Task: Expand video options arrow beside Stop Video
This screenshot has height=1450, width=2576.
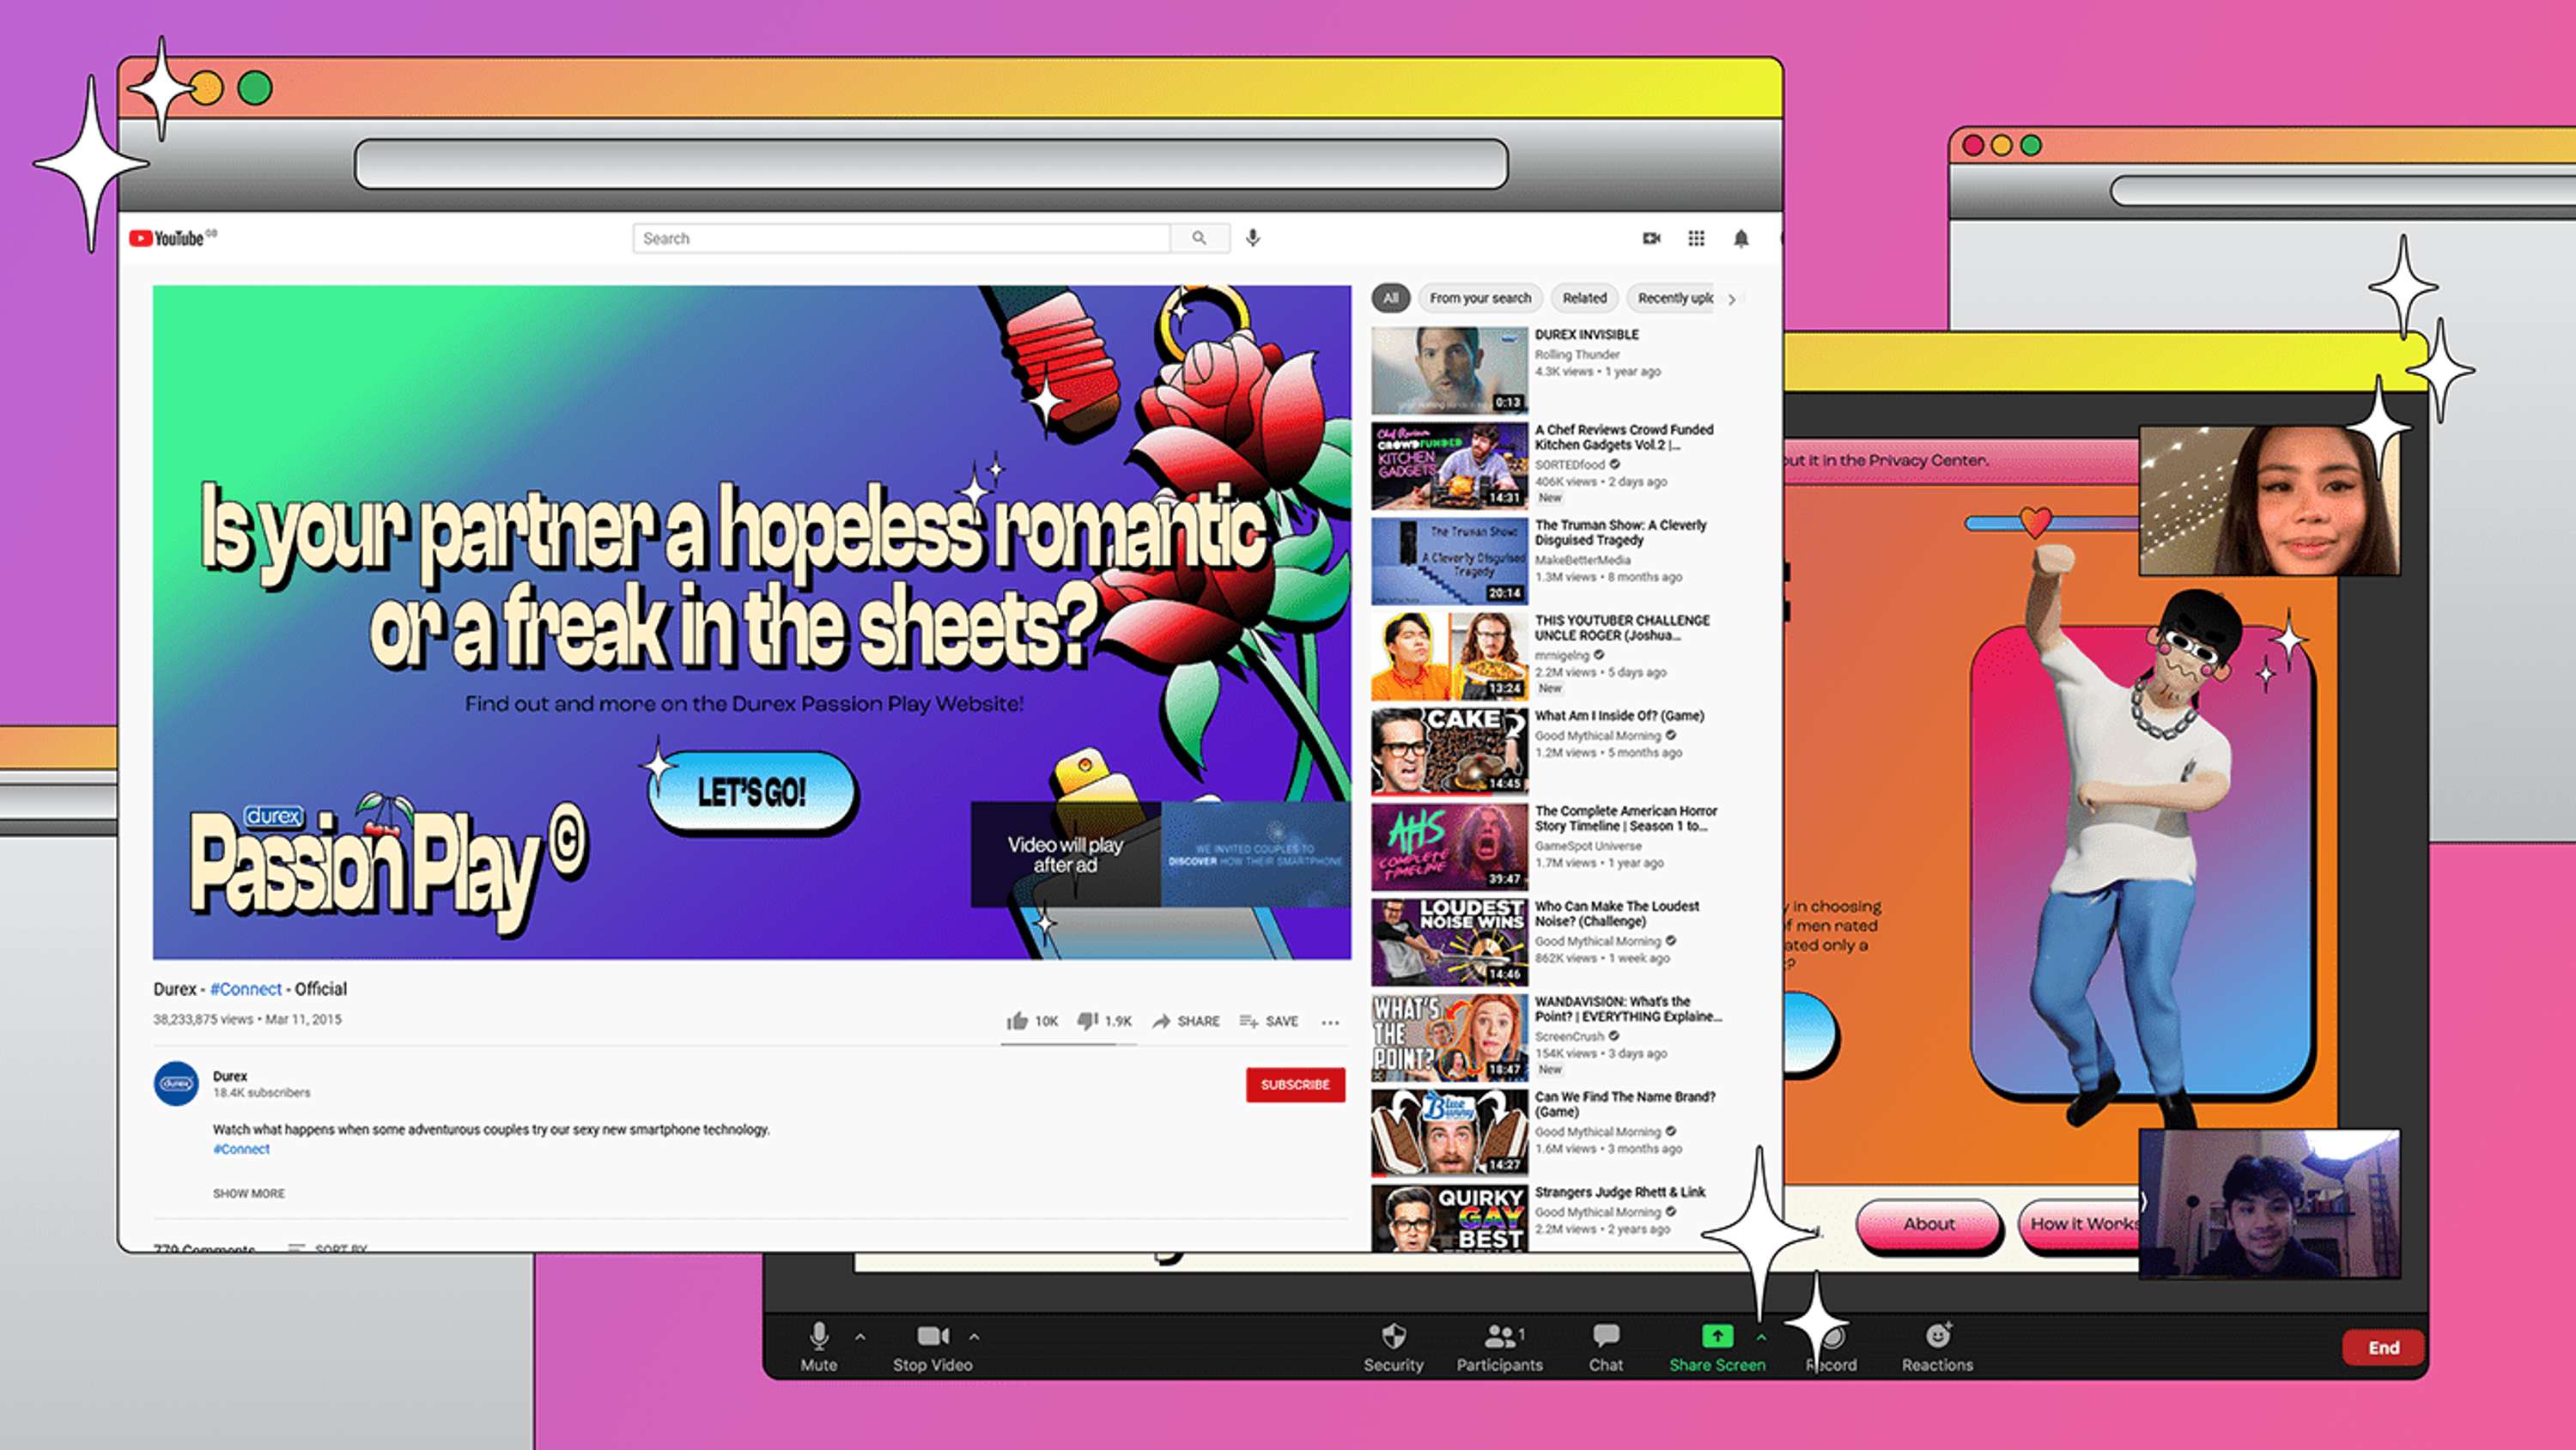Action: click(x=974, y=1336)
